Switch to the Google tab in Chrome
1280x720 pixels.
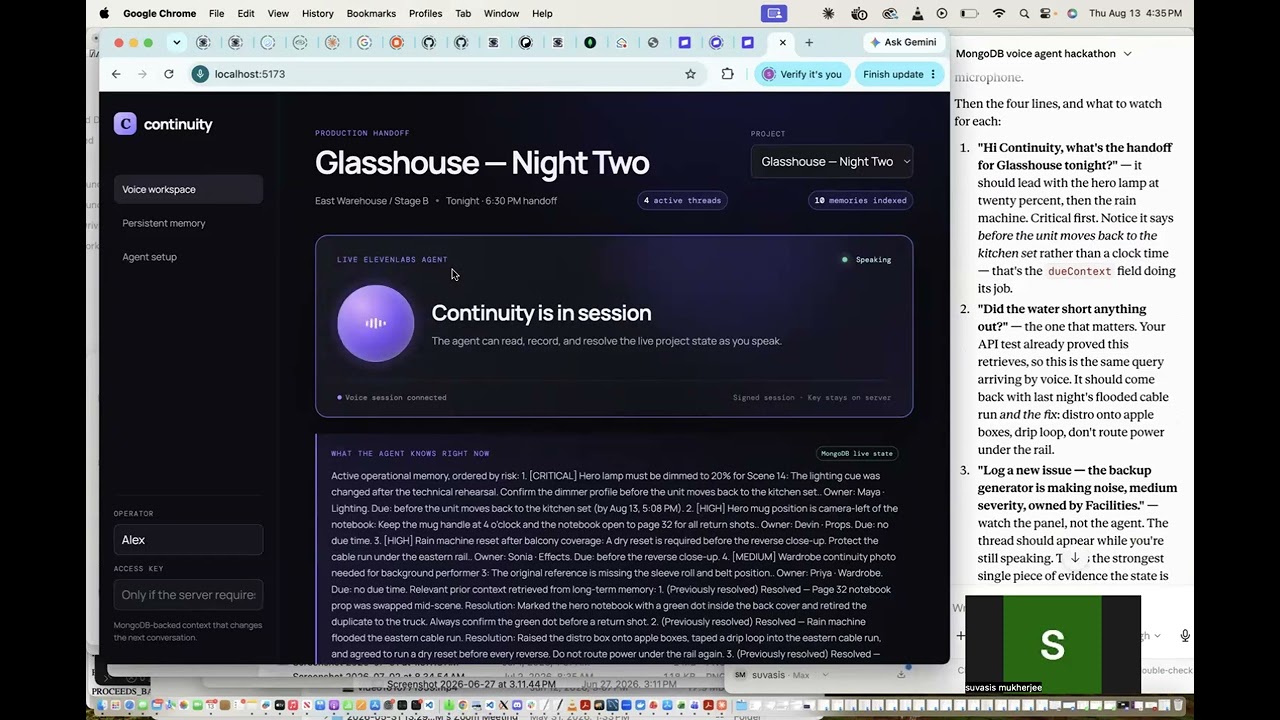pos(364,43)
